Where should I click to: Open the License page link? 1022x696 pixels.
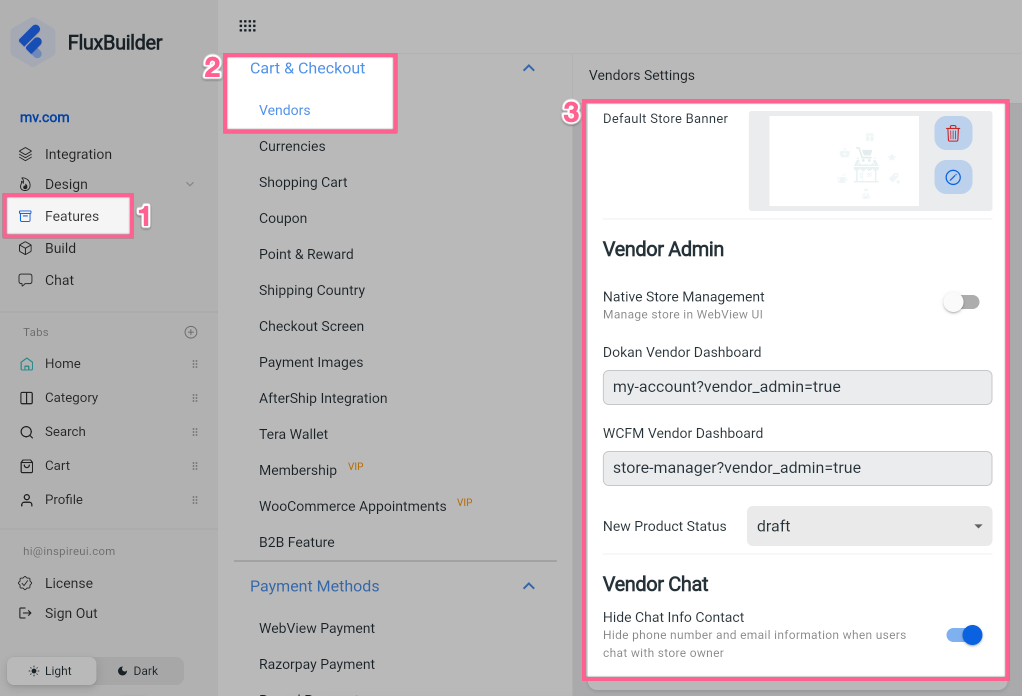[x=68, y=583]
